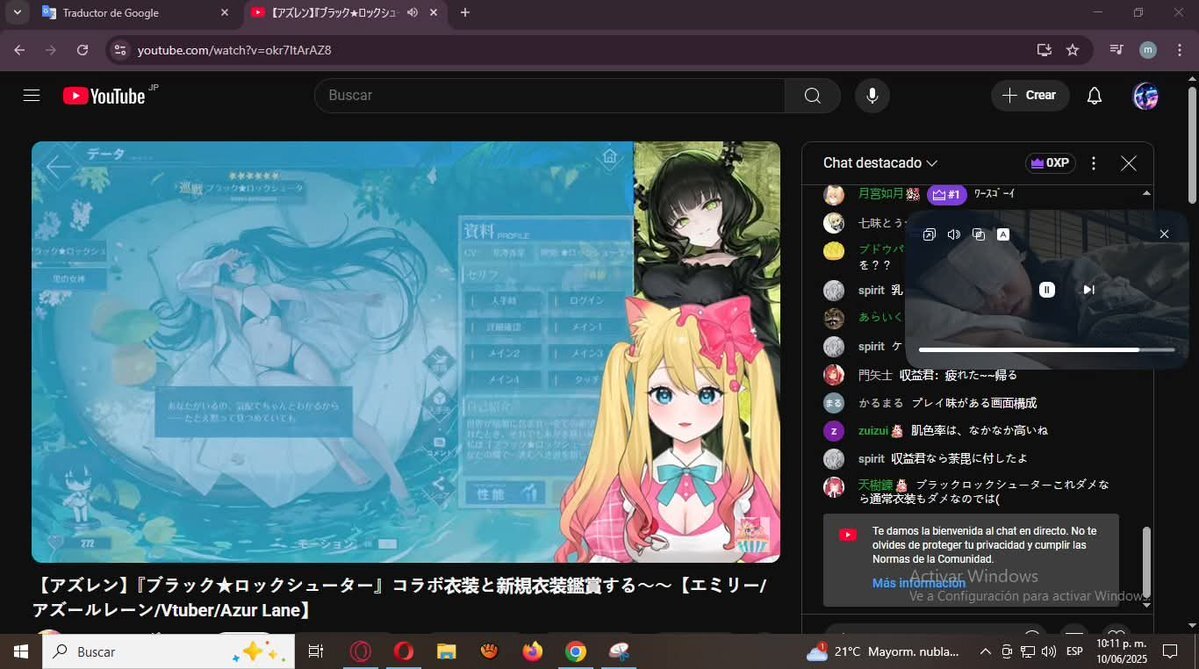Image resolution: width=1199 pixels, height=669 pixels.
Task: Open Task View on taskbar
Action: [315, 651]
